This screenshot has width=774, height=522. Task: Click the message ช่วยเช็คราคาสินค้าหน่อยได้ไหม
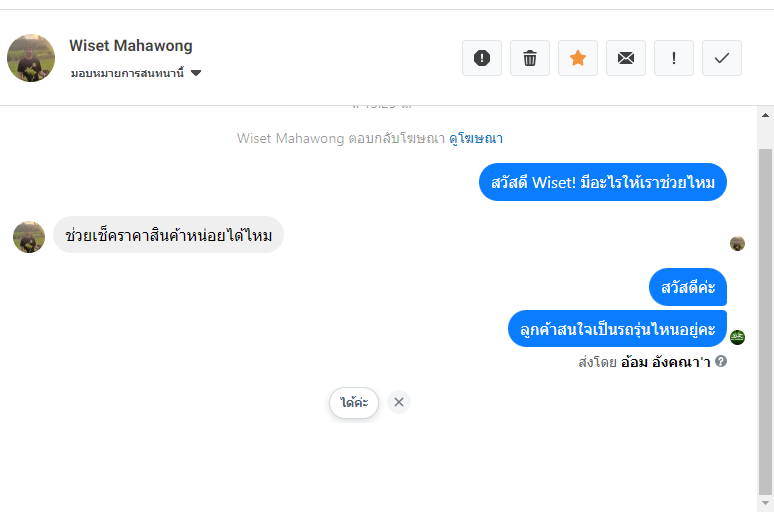click(168, 235)
